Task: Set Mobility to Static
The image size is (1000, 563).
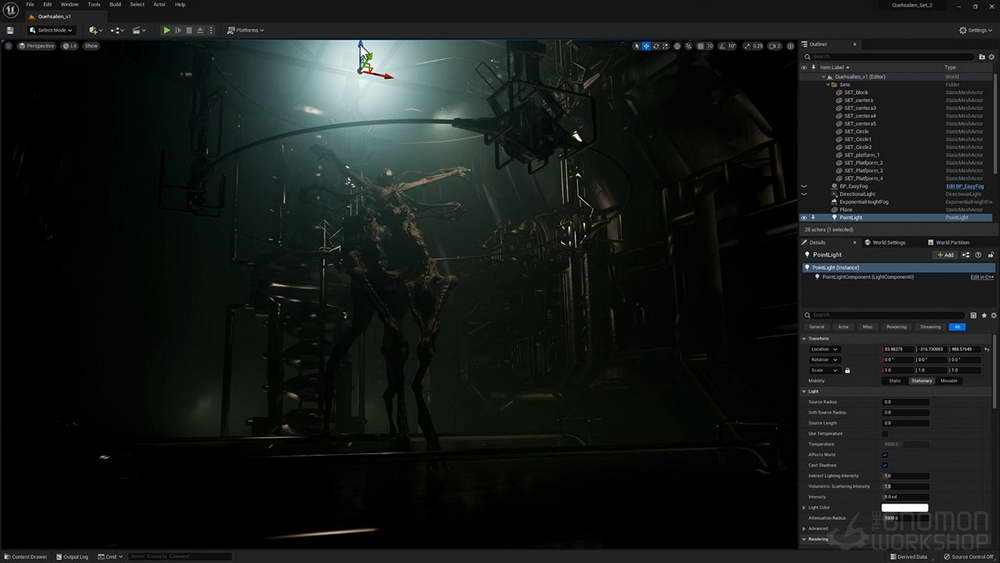Action: tap(895, 381)
